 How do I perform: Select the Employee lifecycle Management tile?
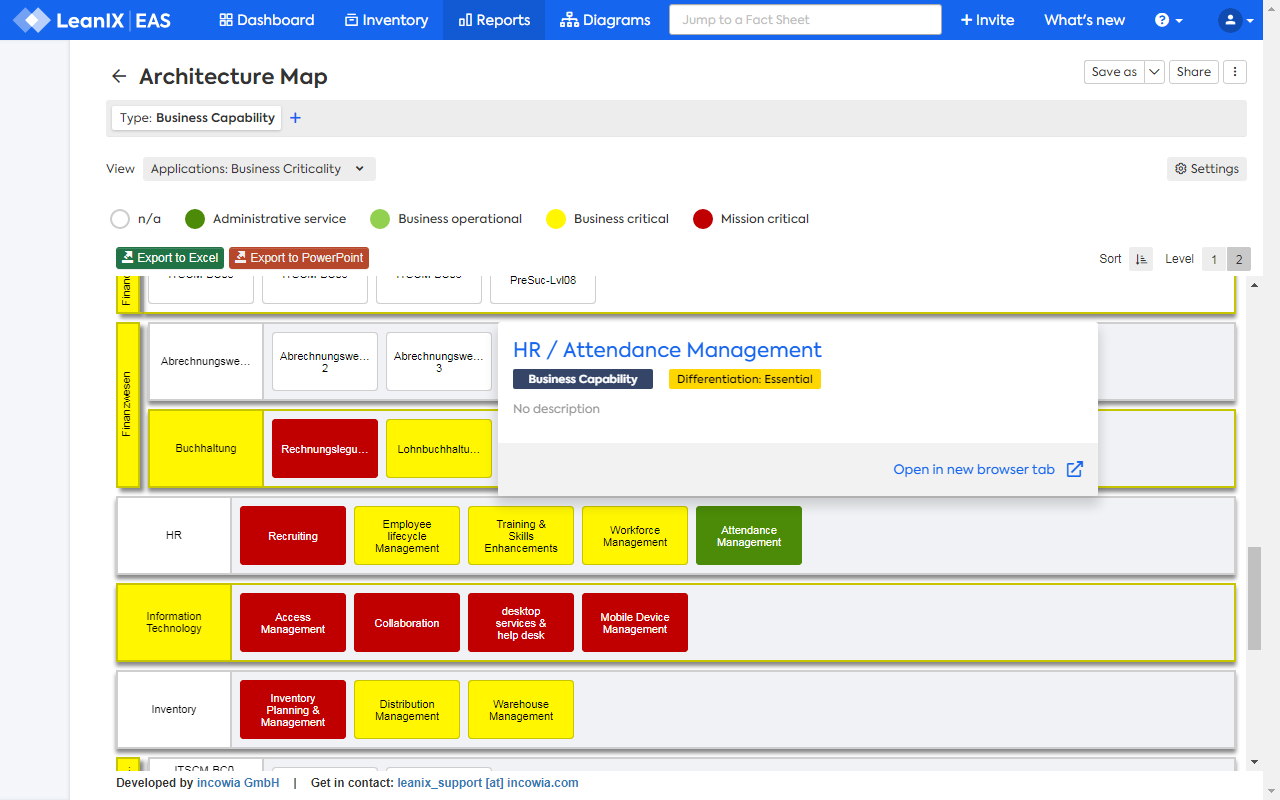407,536
